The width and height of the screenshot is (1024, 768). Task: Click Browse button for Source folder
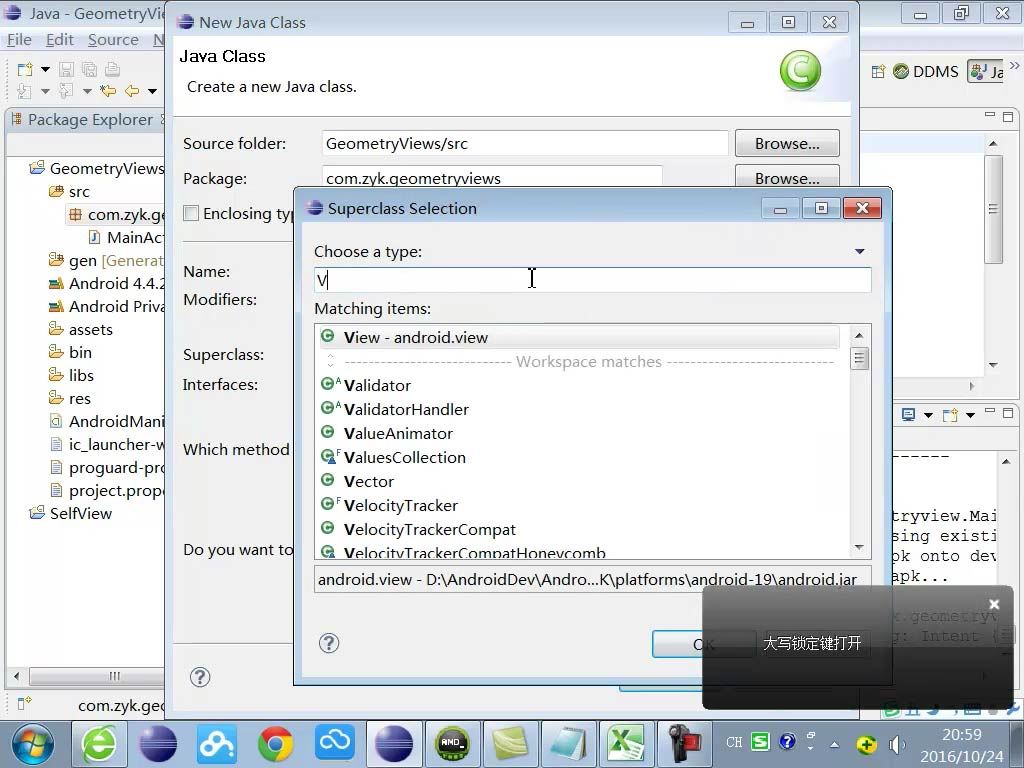pos(787,144)
